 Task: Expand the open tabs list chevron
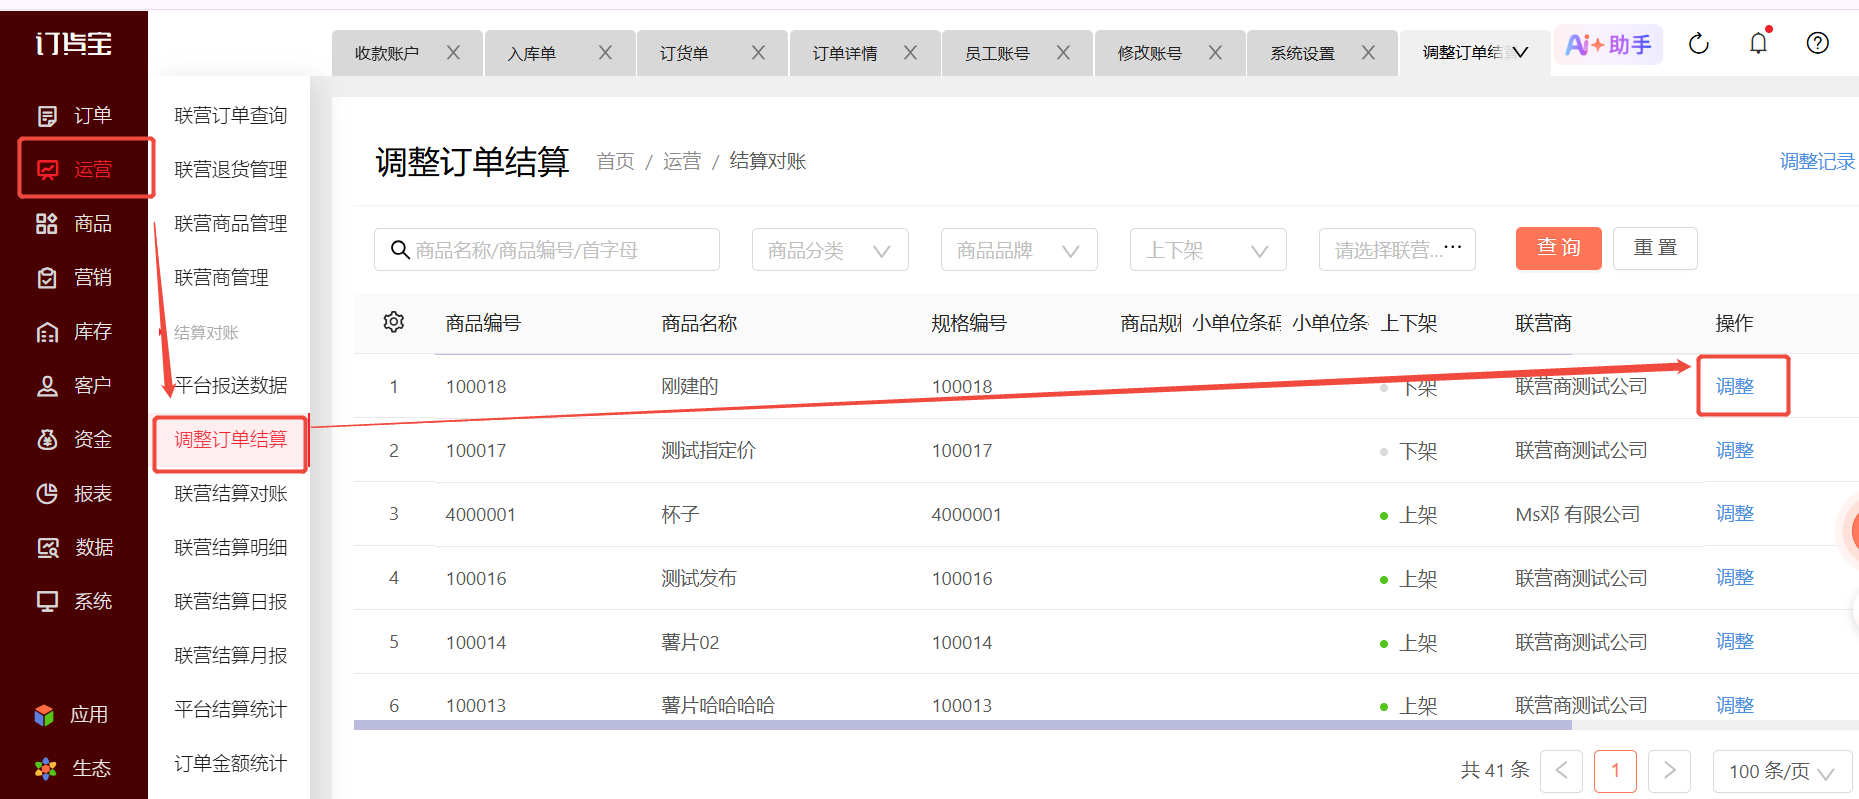(1520, 53)
